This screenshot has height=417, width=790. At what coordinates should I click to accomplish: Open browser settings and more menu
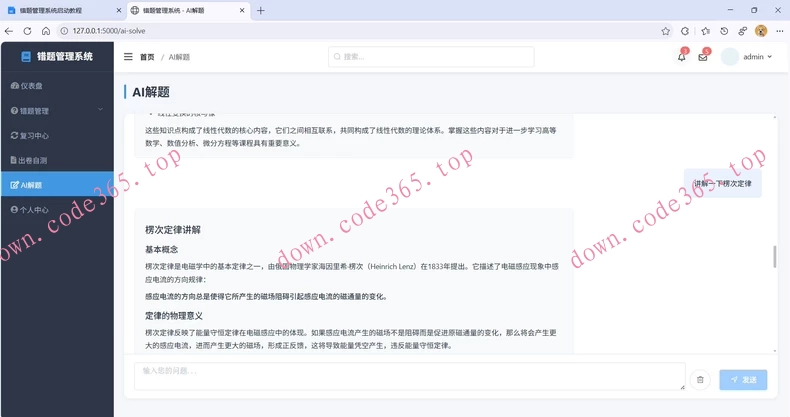pos(779,31)
